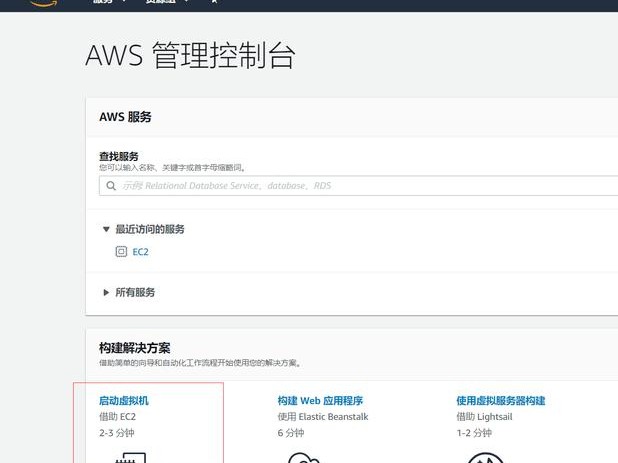Click the 查找服务 label
618x463 pixels.
119,156
